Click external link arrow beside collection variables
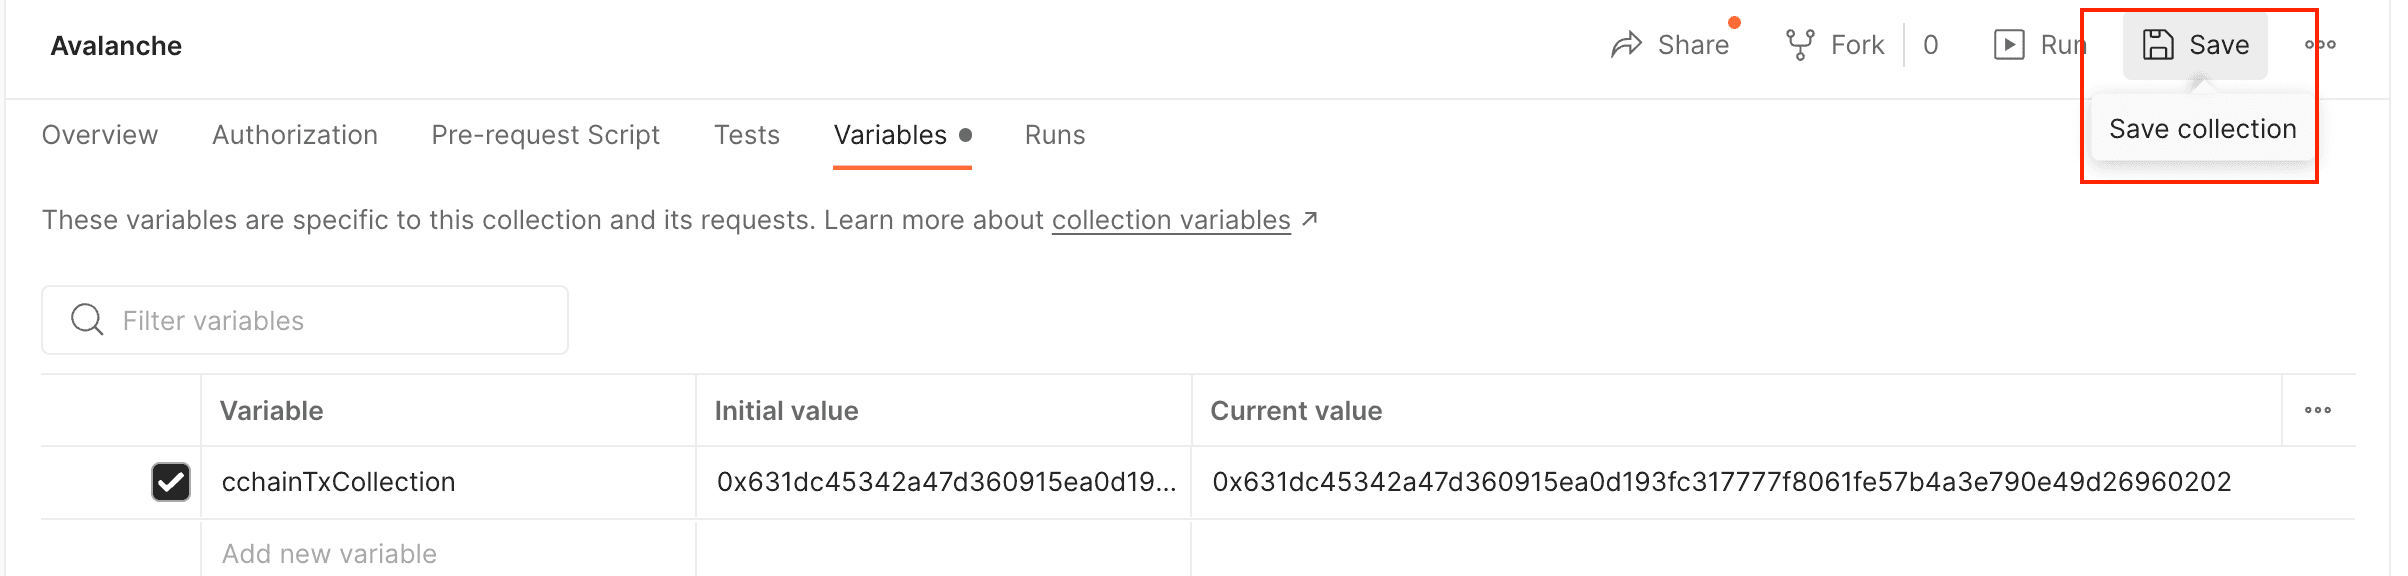The height and width of the screenshot is (576, 2408). click(x=1310, y=219)
